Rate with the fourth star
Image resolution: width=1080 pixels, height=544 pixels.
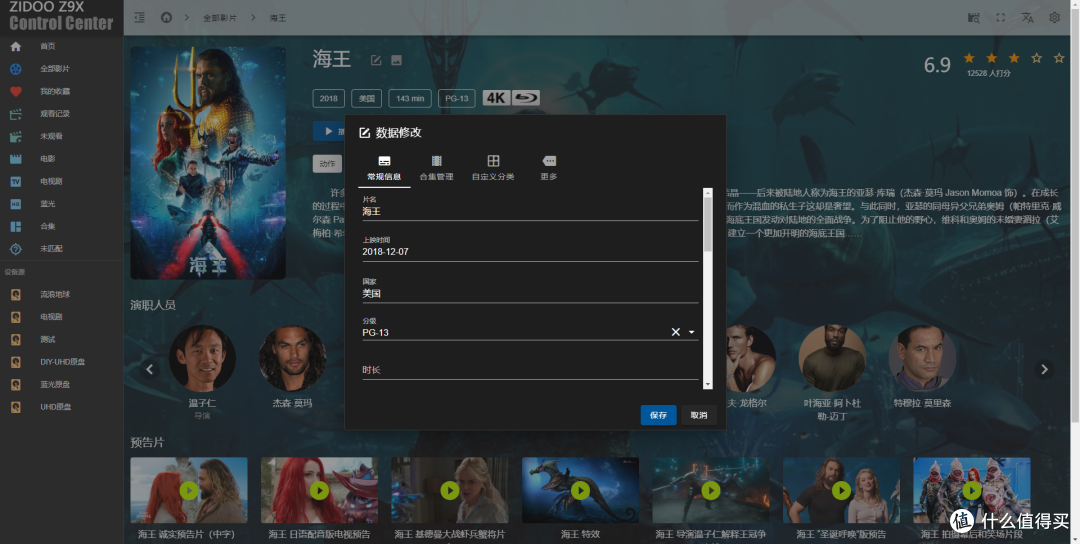click(x=1037, y=58)
